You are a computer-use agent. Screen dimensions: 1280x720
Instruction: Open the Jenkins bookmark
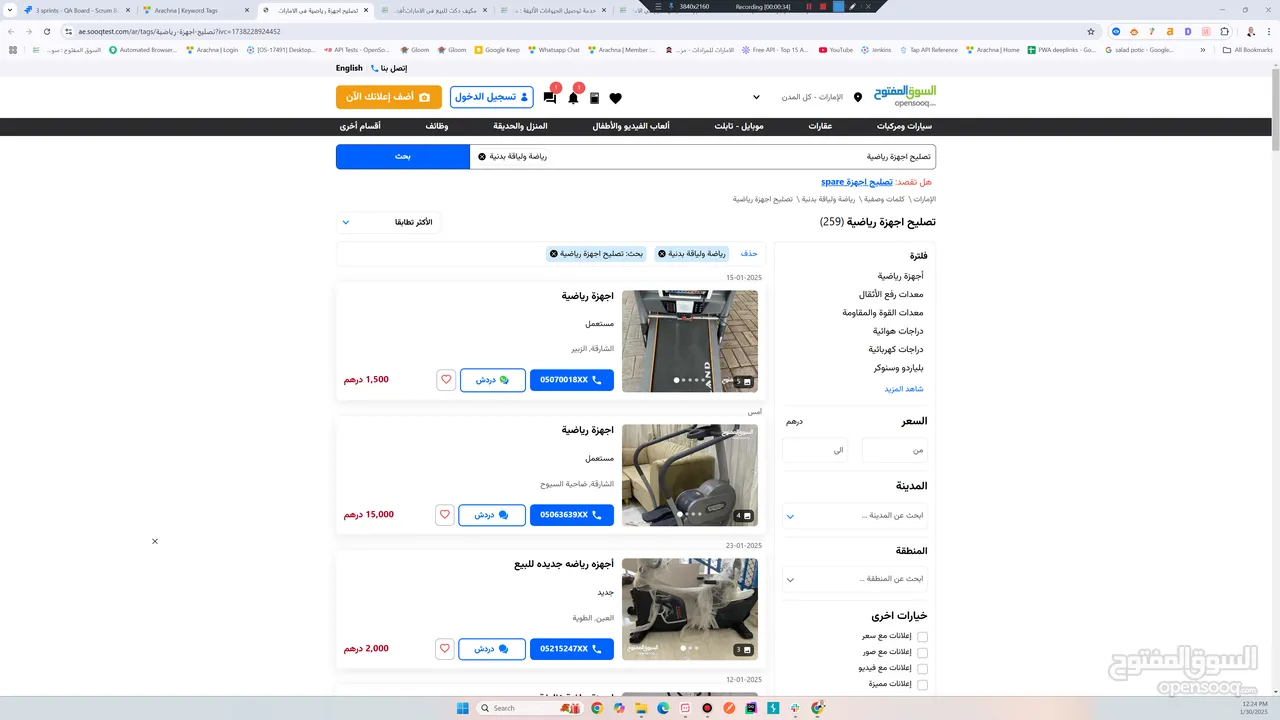(876, 49)
